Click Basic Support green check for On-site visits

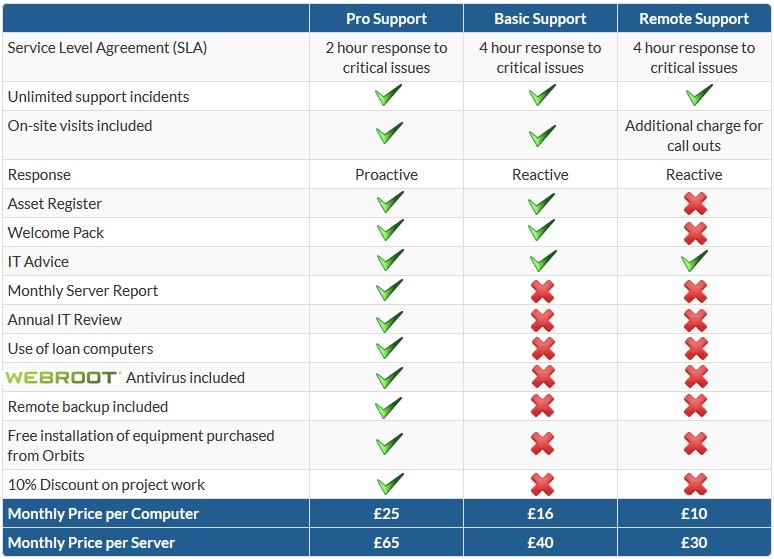(541, 136)
